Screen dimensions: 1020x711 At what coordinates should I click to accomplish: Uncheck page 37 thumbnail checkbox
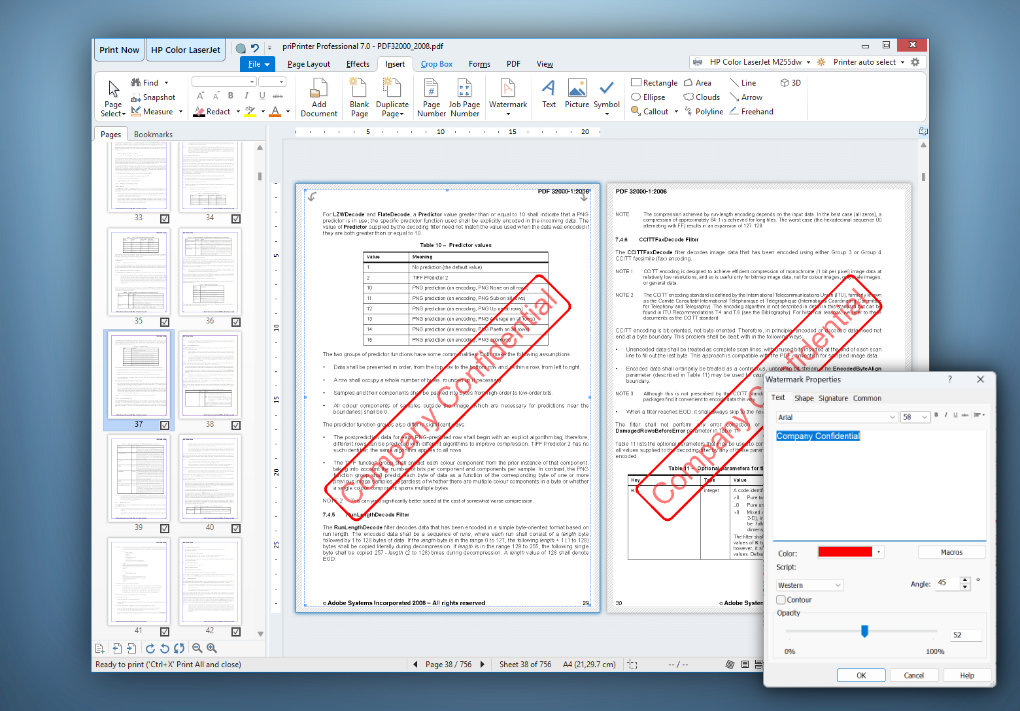pyautogui.click(x=165, y=425)
